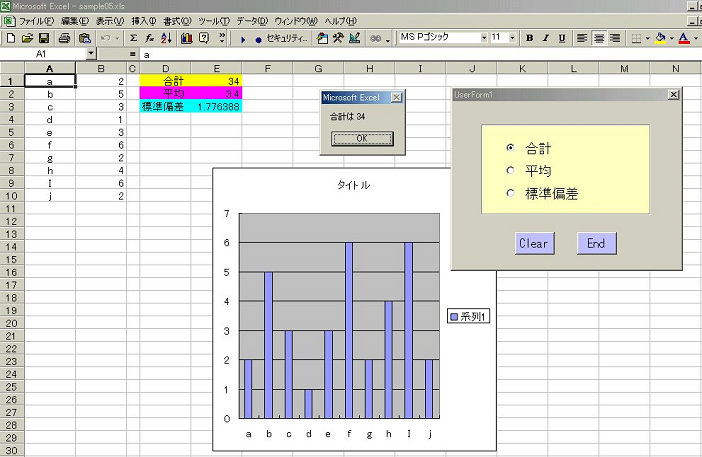Viewport: 702px width, 457px height.
Task: Click the formula bar input field
Action: pos(400,54)
